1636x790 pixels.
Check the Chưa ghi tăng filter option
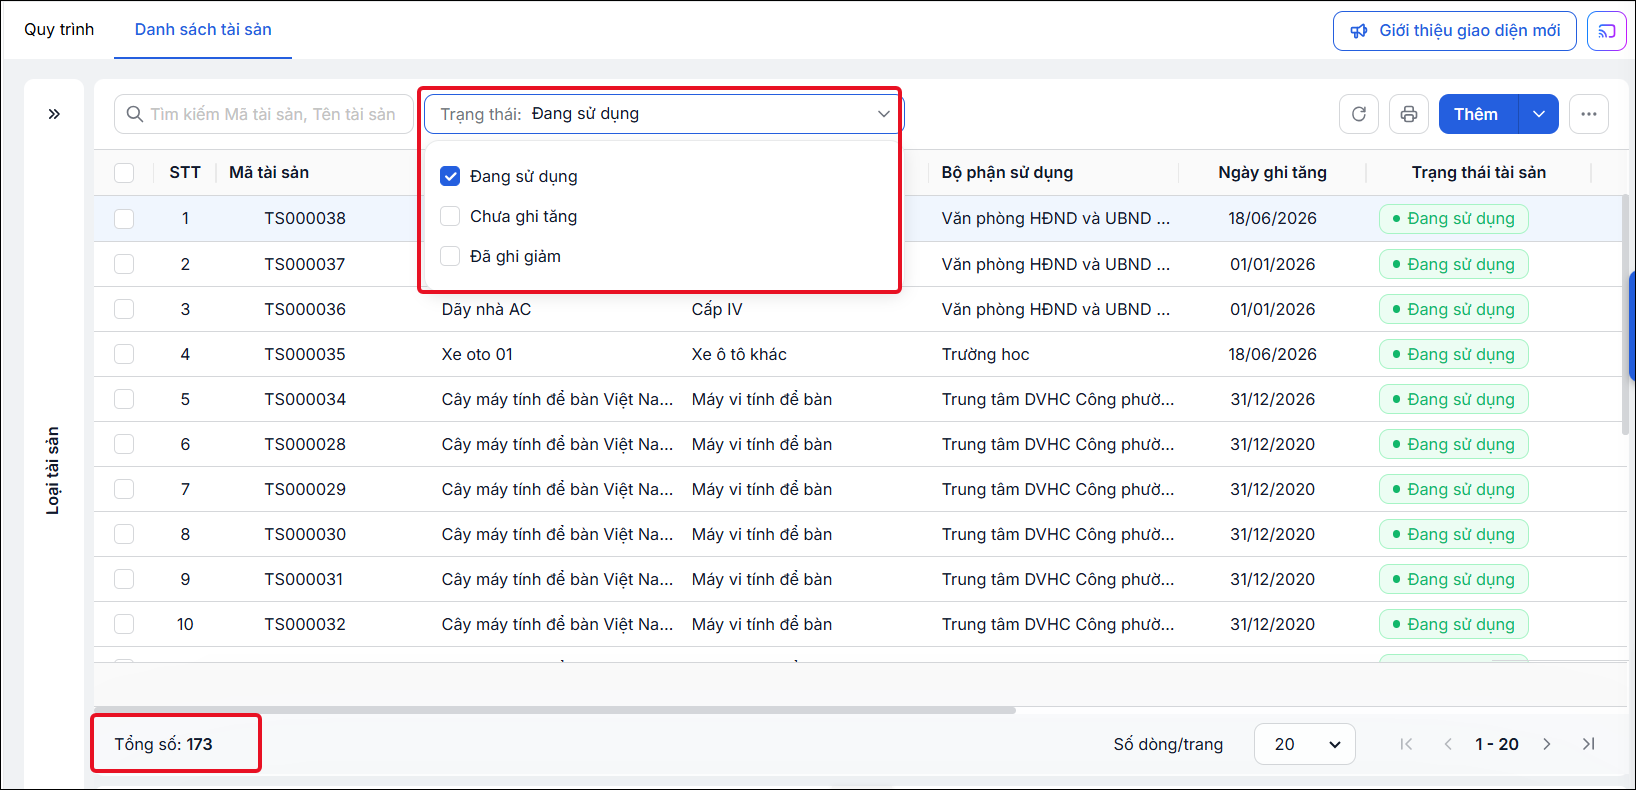pyautogui.click(x=450, y=216)
